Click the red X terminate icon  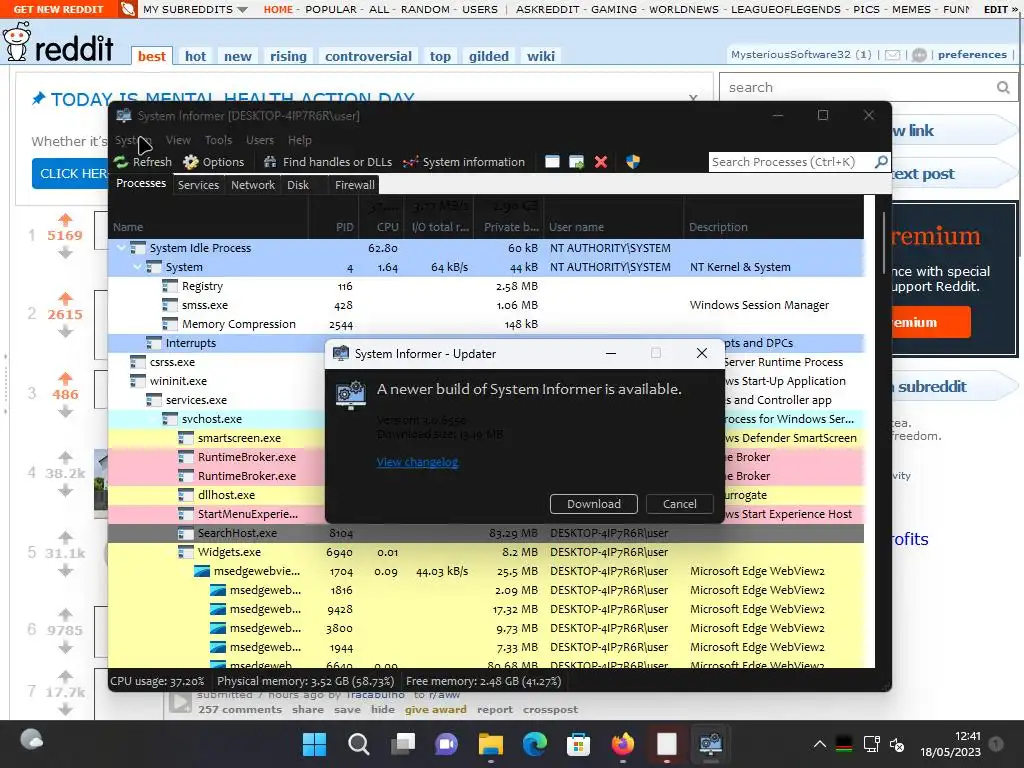(601, 162)
